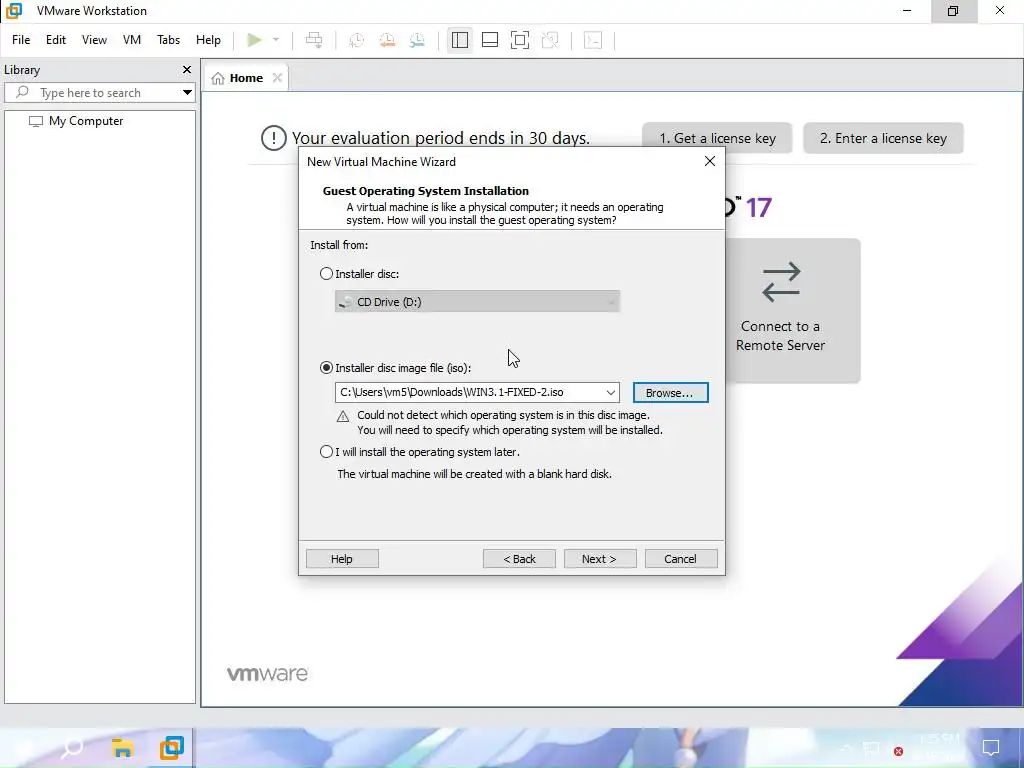Click the evaluation period warning icon
1024x768 pixels.
[x=274, y=138]
